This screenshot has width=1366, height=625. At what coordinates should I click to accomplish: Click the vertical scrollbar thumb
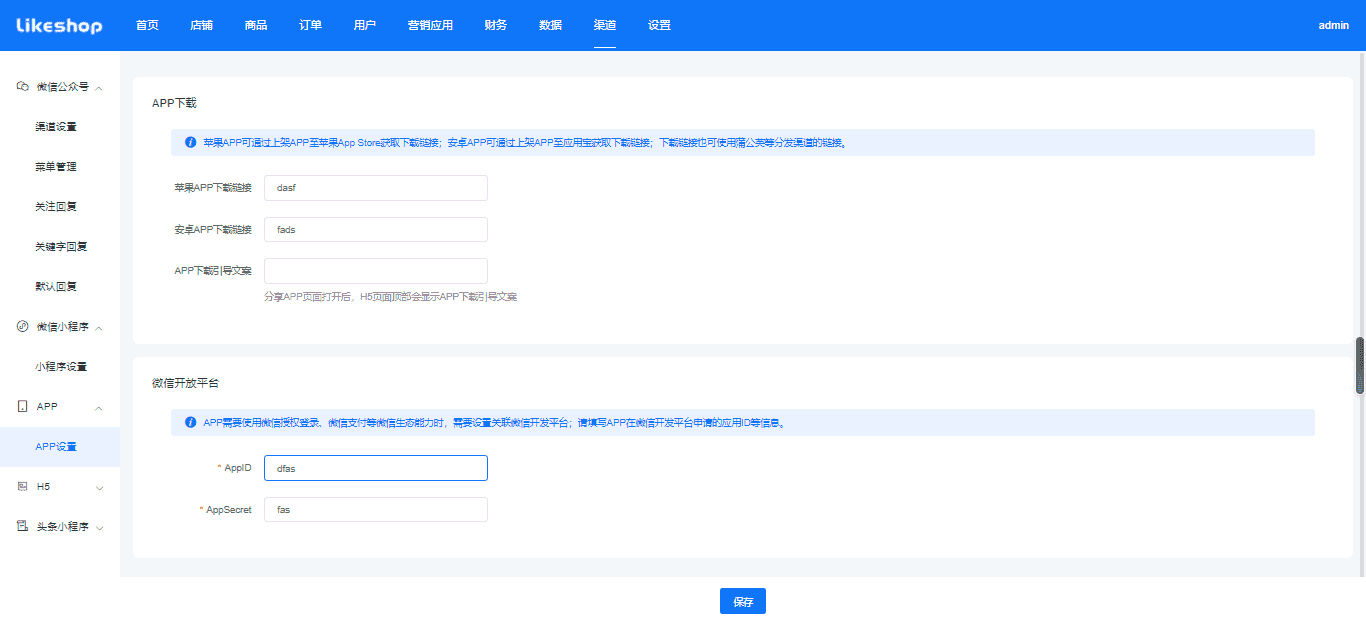pos(1360,366)
